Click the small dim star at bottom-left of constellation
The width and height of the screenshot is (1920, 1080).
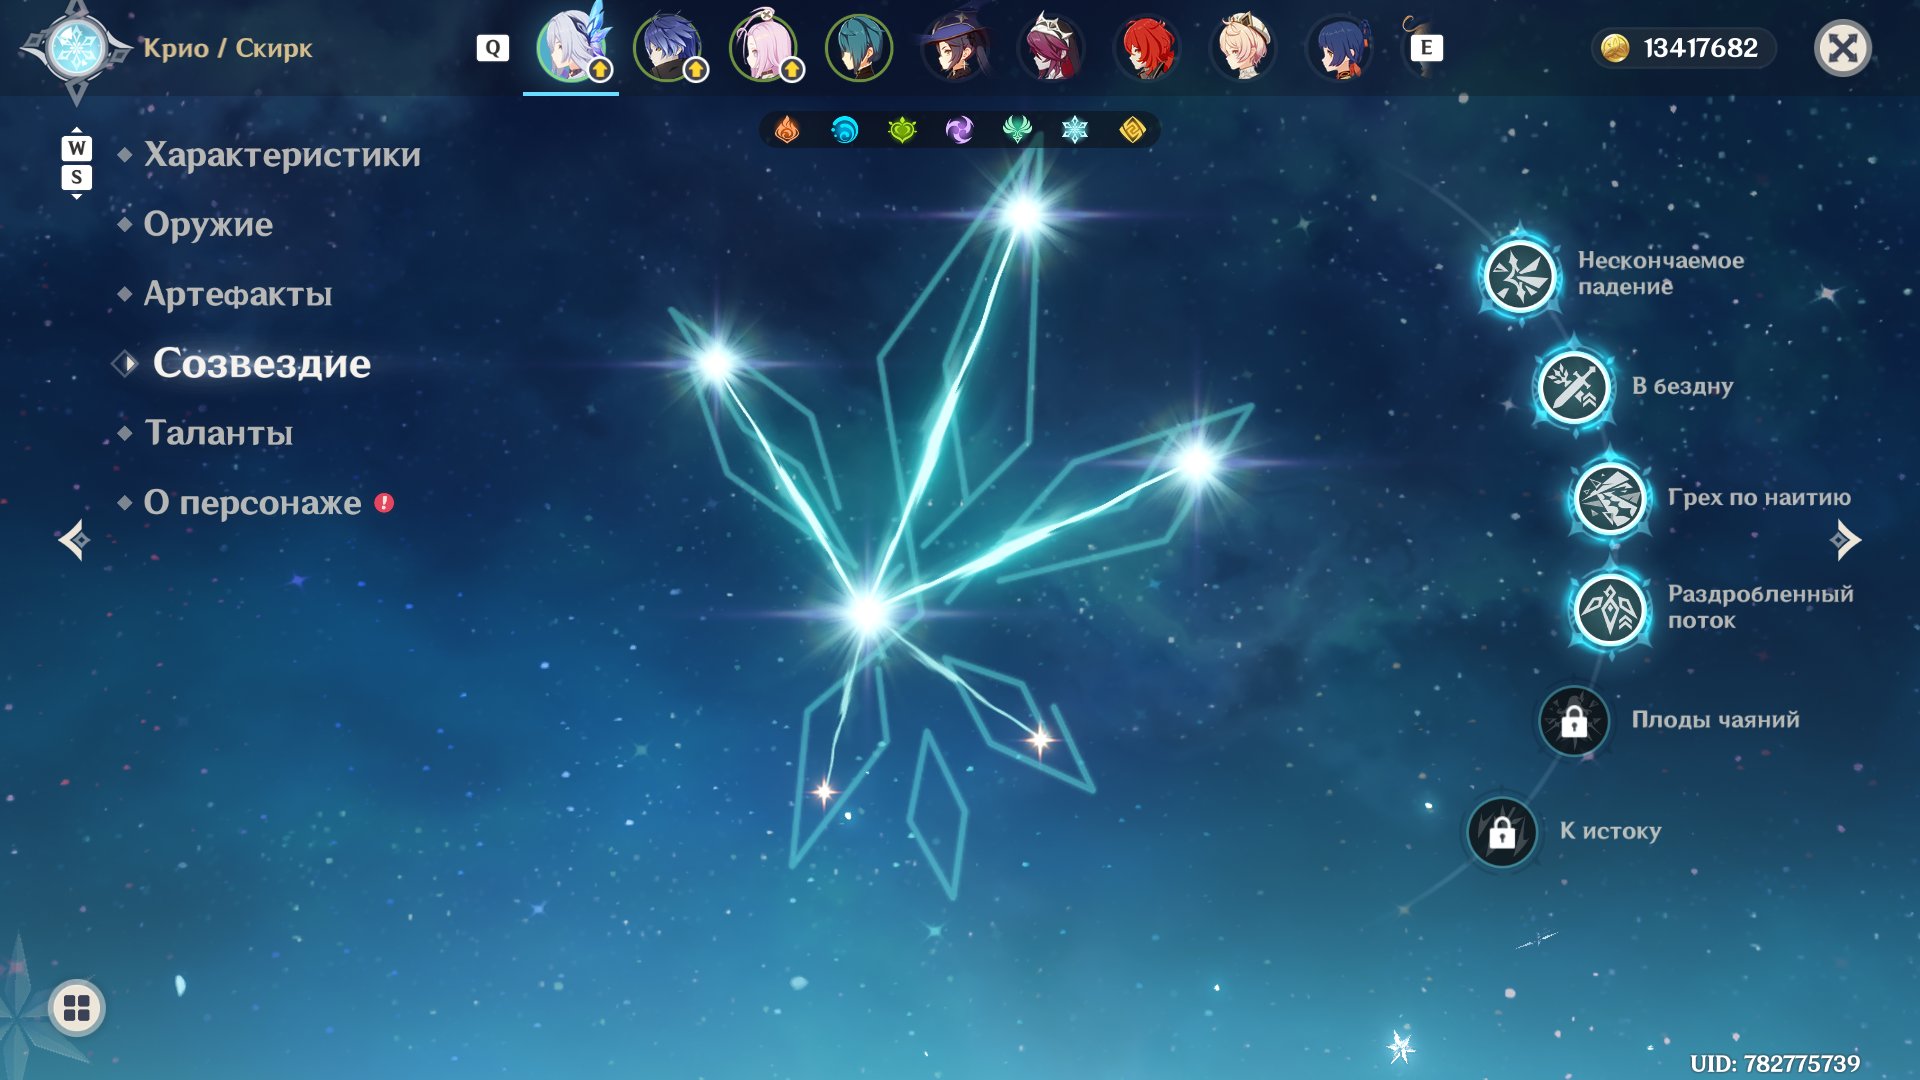[824, 793]
